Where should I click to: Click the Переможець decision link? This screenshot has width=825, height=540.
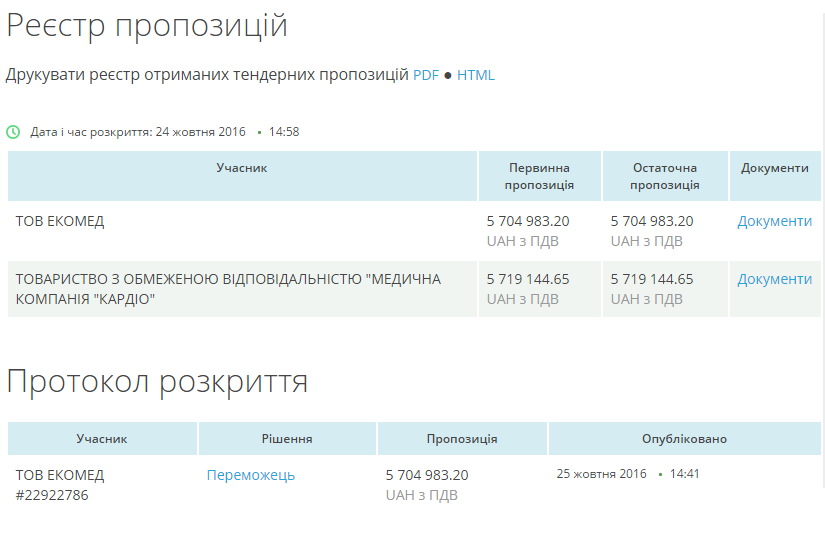click(251, 475)
